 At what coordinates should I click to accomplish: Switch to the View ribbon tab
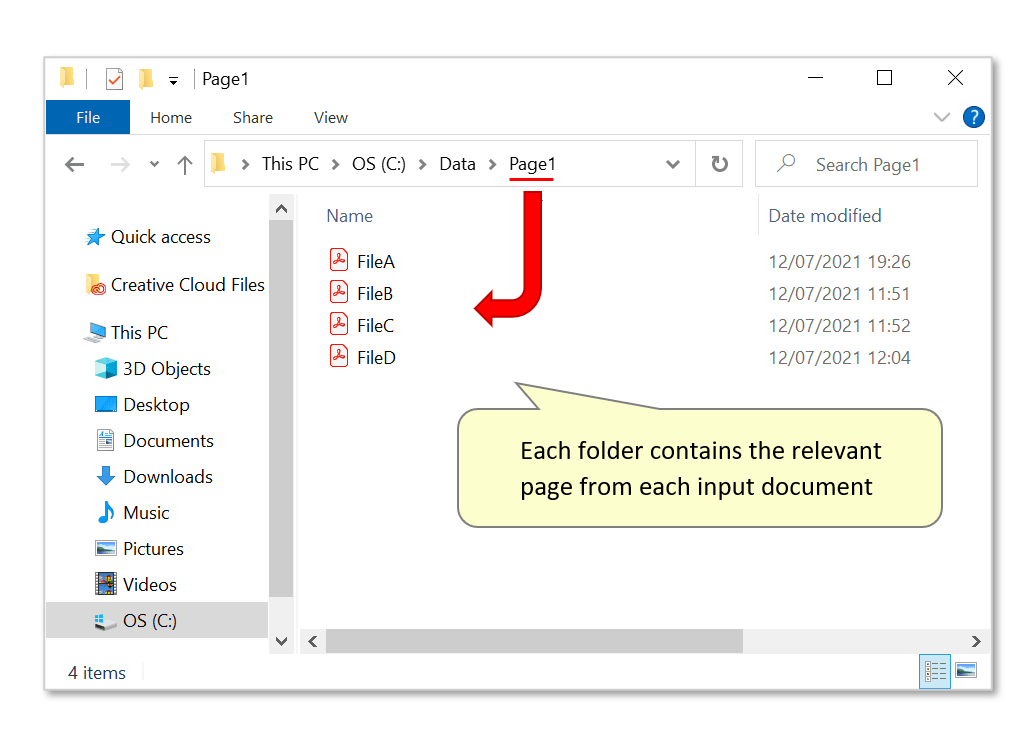(330, 117)
